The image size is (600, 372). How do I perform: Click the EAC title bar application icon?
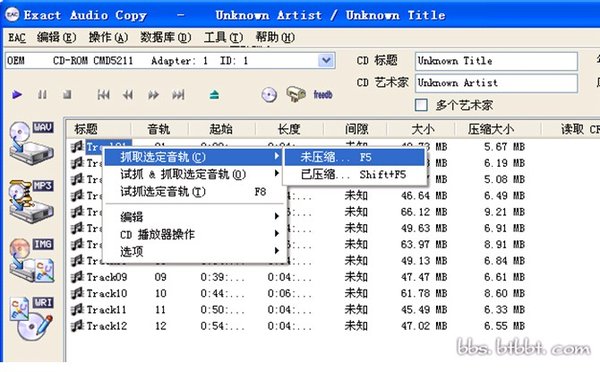coord(12,15)
